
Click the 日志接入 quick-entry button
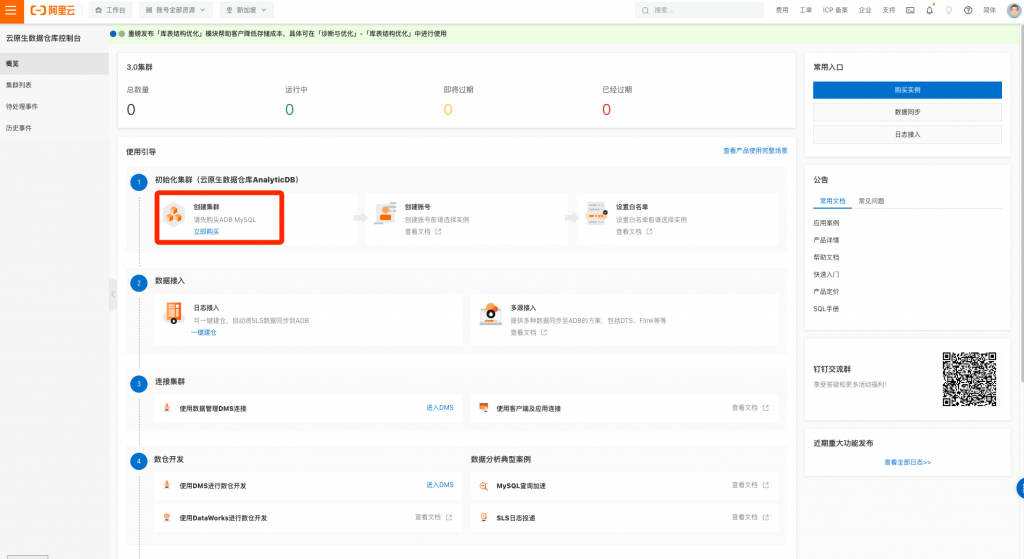click(x=907, y=135)
